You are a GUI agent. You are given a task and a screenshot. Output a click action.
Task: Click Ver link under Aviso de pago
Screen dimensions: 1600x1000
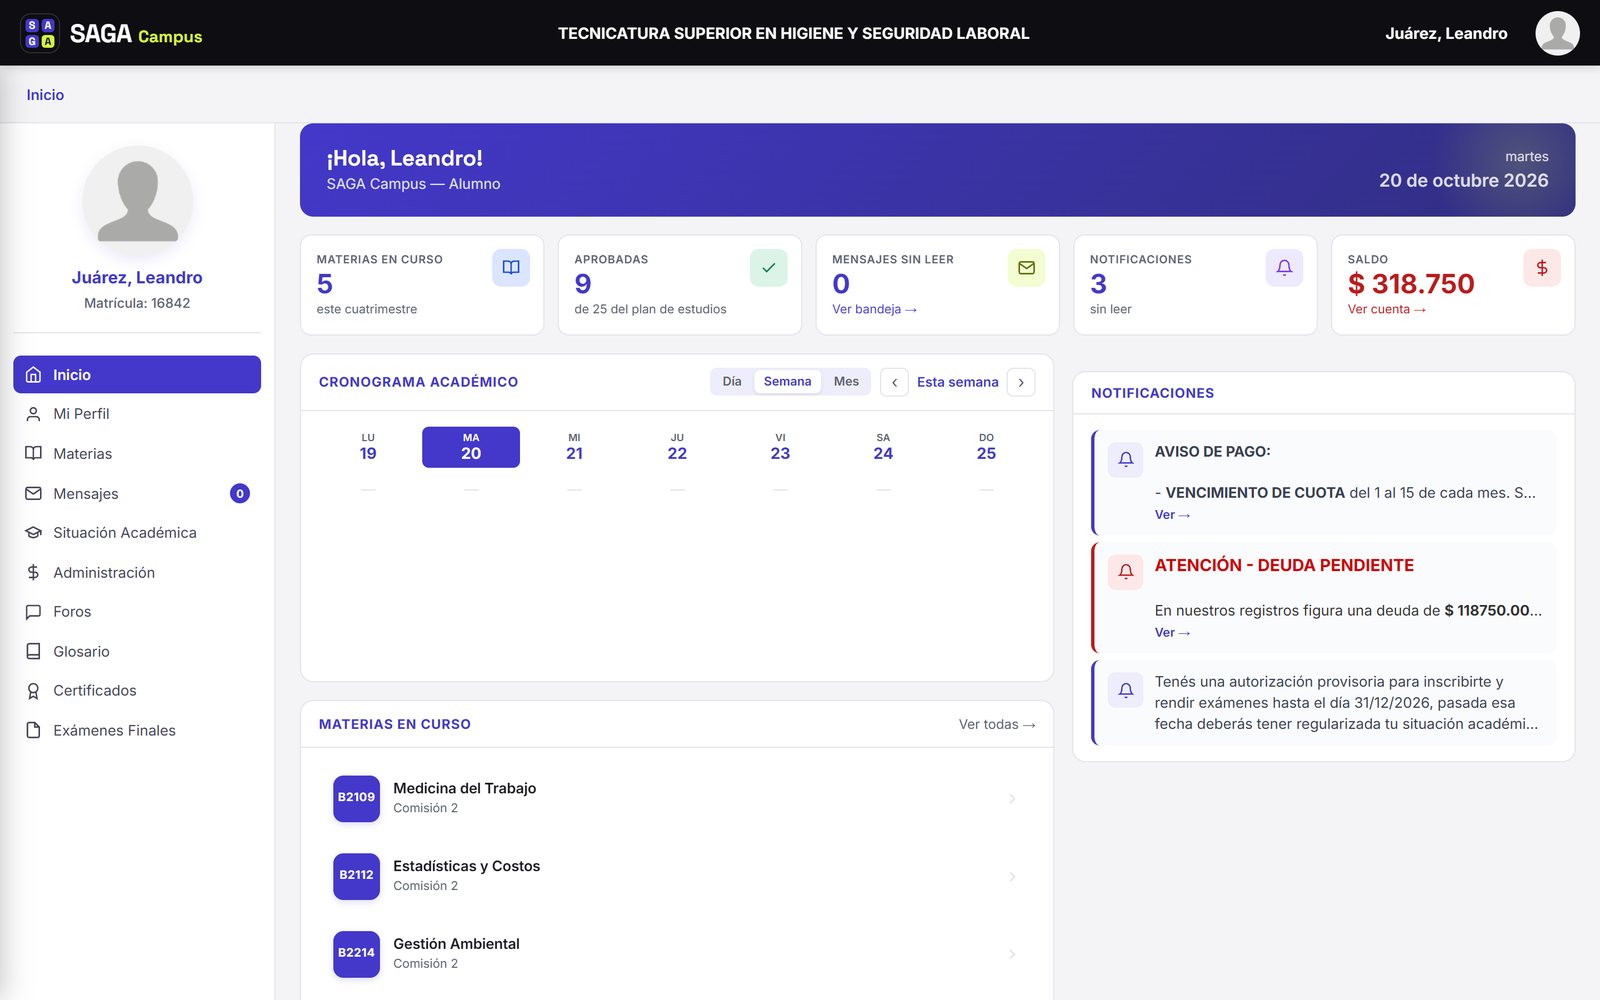tap(1172, 515)
